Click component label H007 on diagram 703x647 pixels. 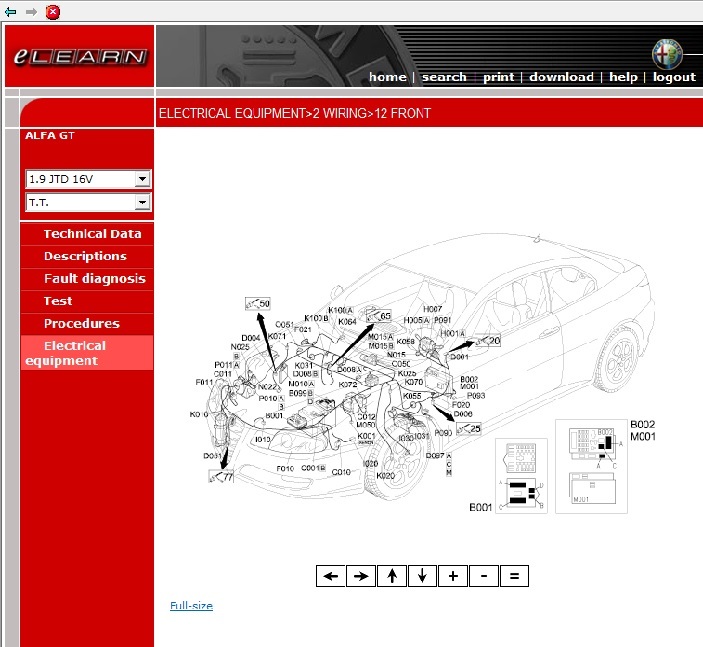[x=433, y=309]
